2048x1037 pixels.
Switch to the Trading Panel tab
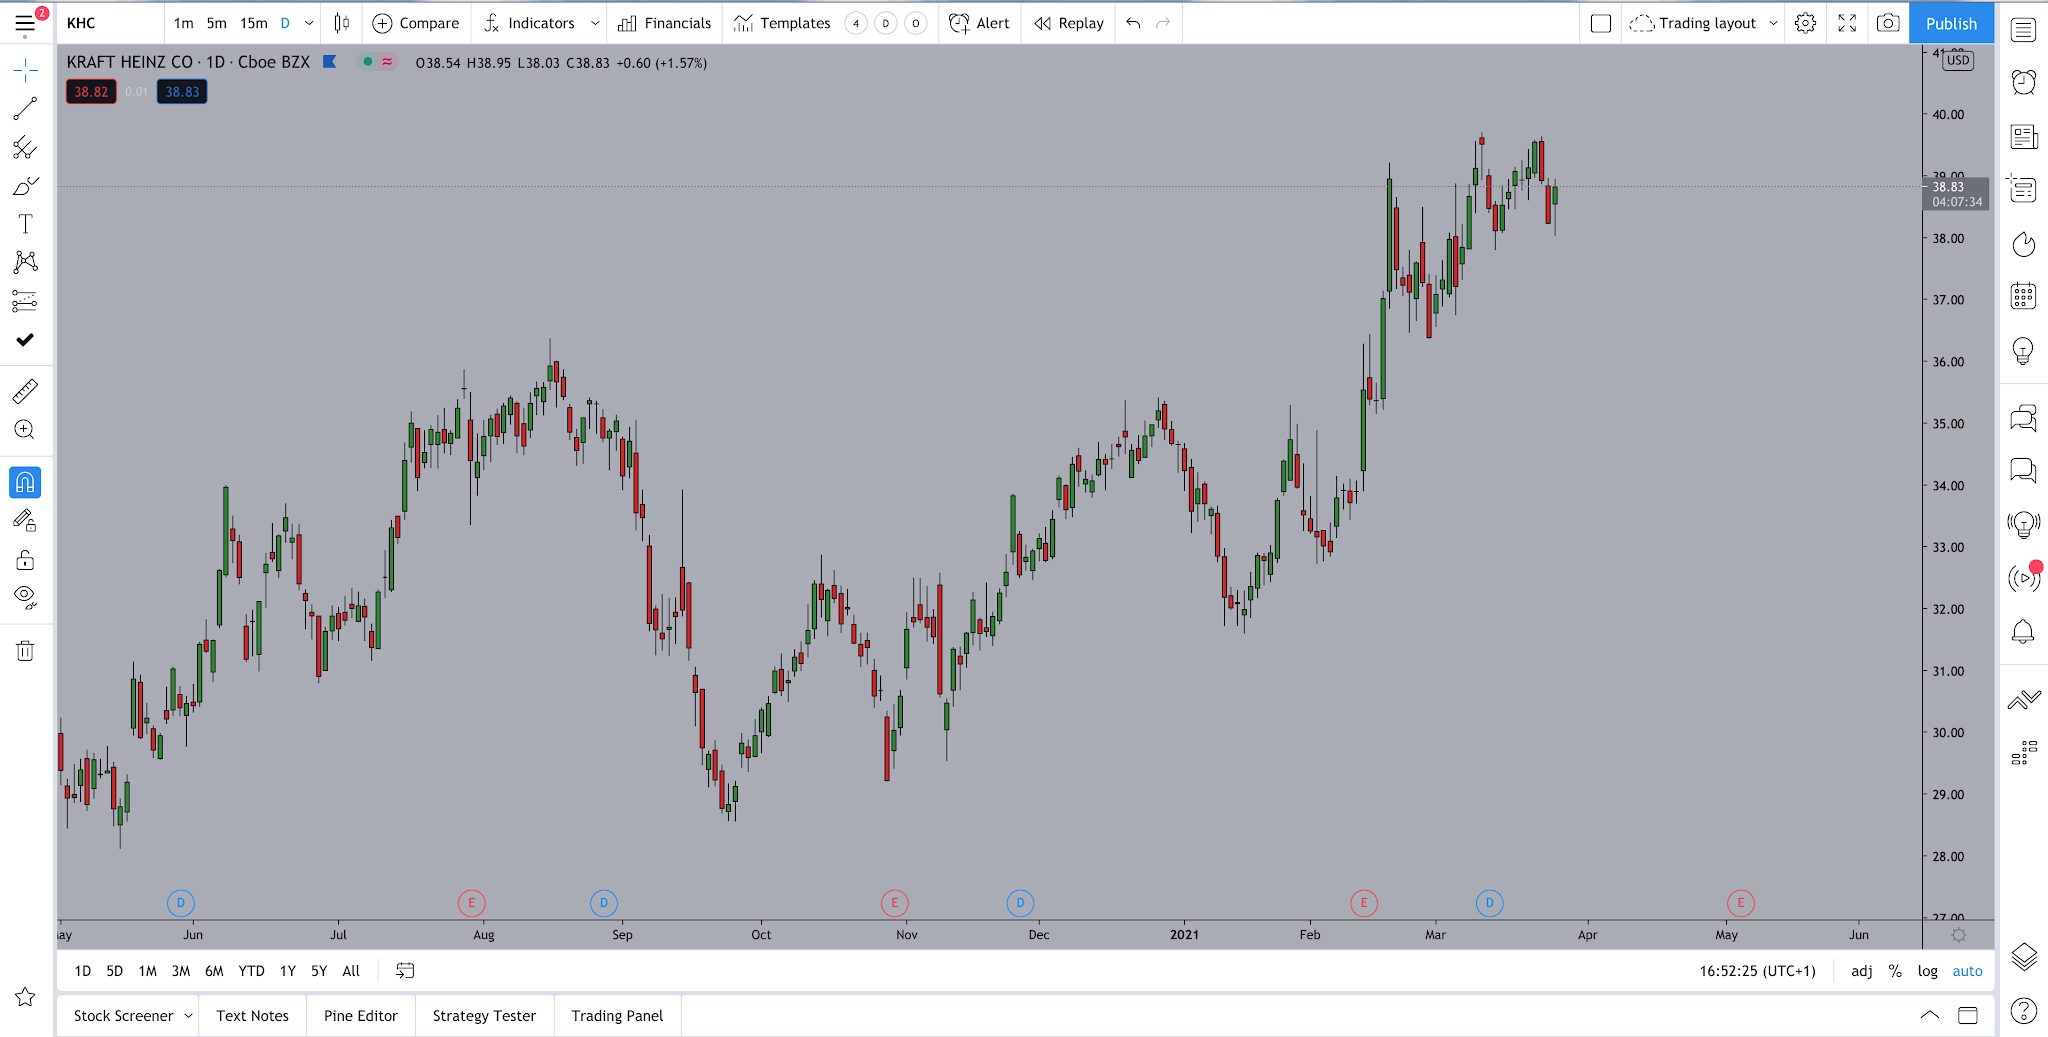(617, 1016)
